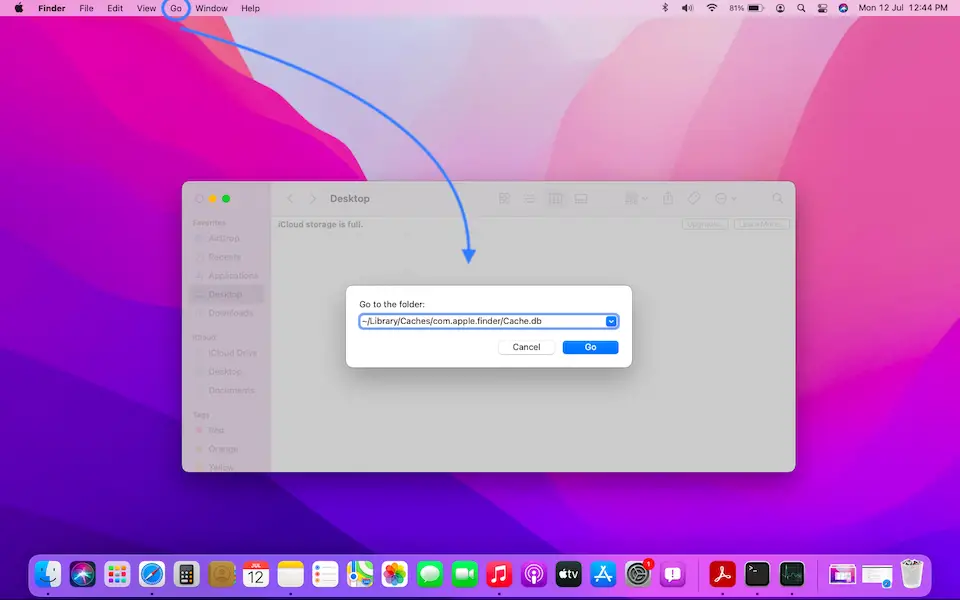Open Control Center in menu bar

click(x=822, y=8)
